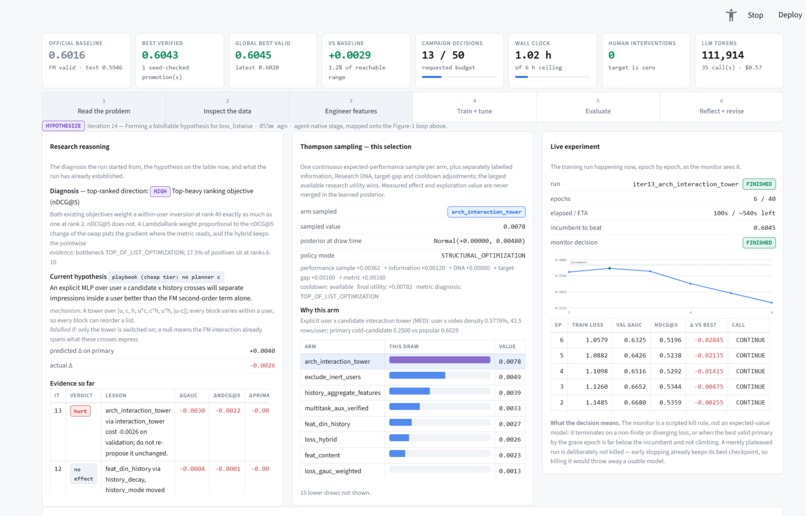Viewport: 806px width, 516px height.
Task: Open the Evaluate step tab
Action: point(598,107)
